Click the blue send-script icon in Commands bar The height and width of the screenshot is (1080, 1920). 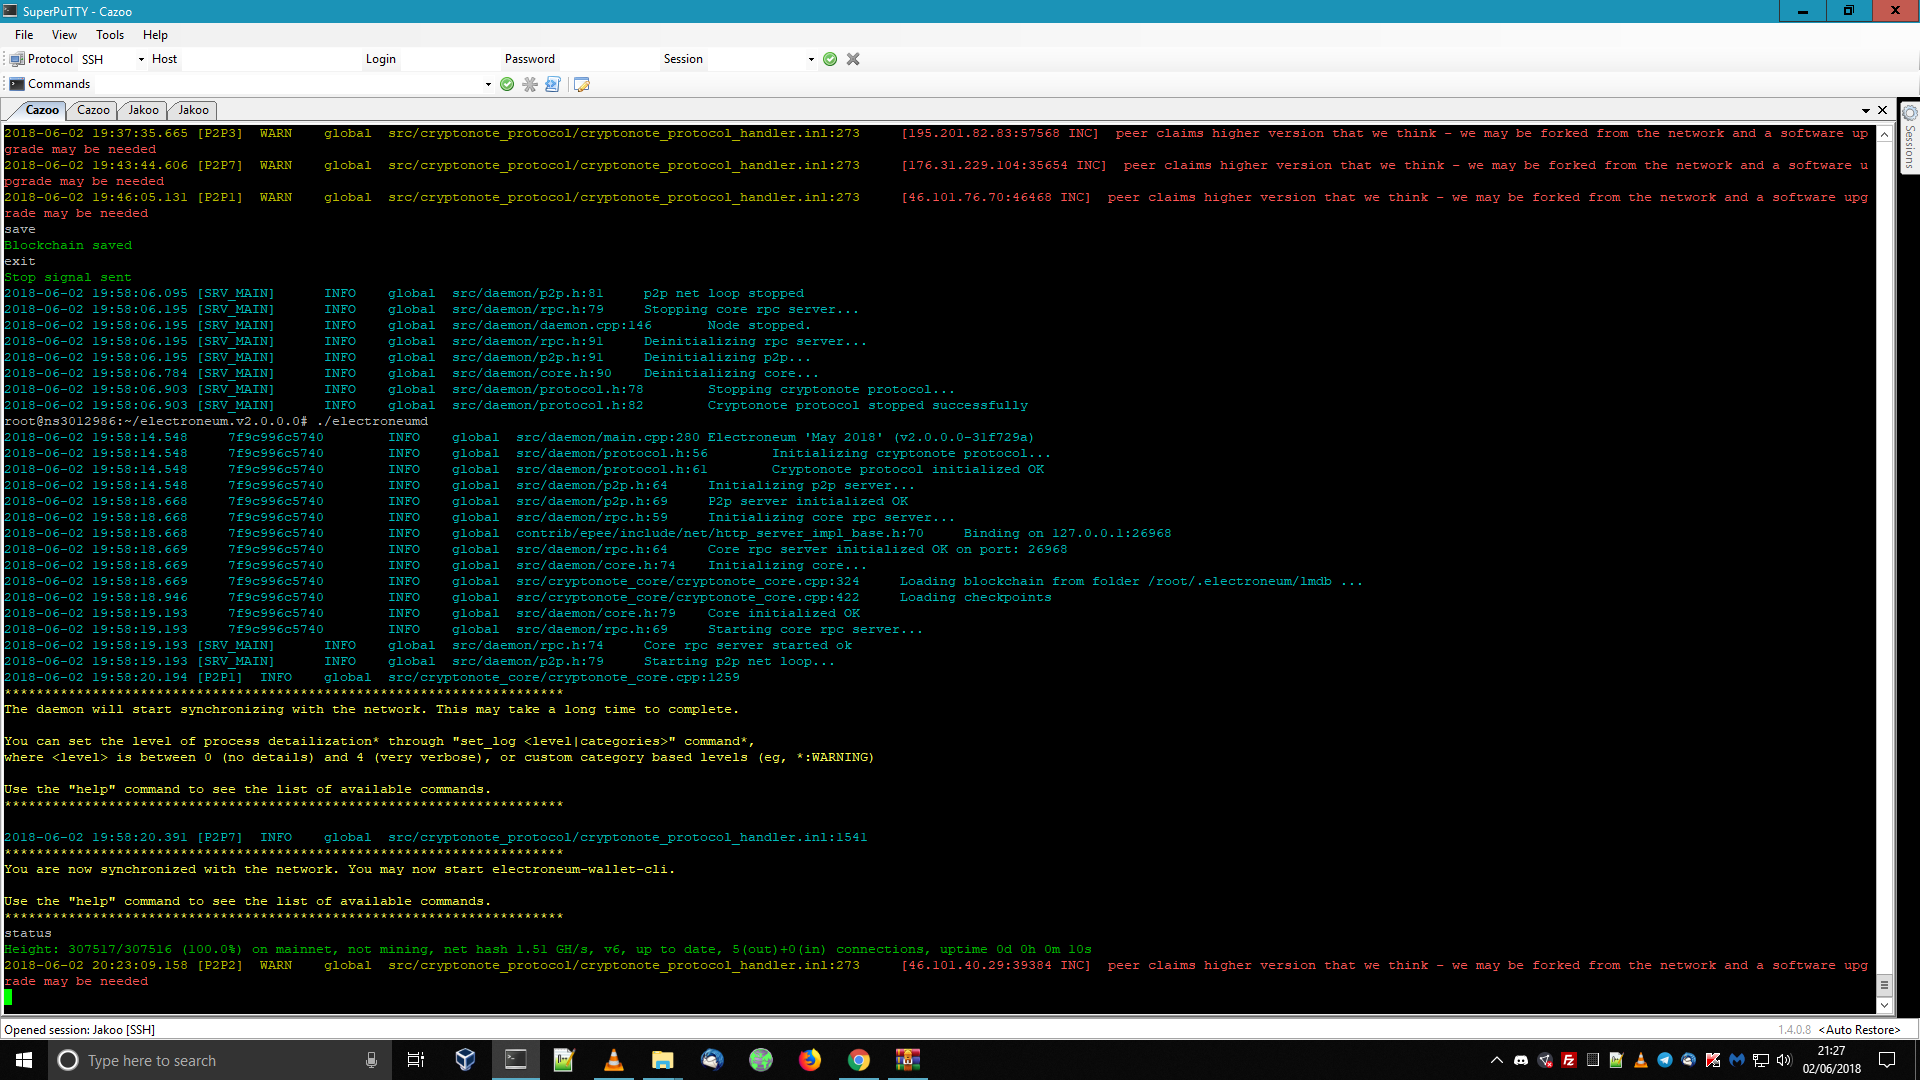pyautogui.click(x=553, y=84)
